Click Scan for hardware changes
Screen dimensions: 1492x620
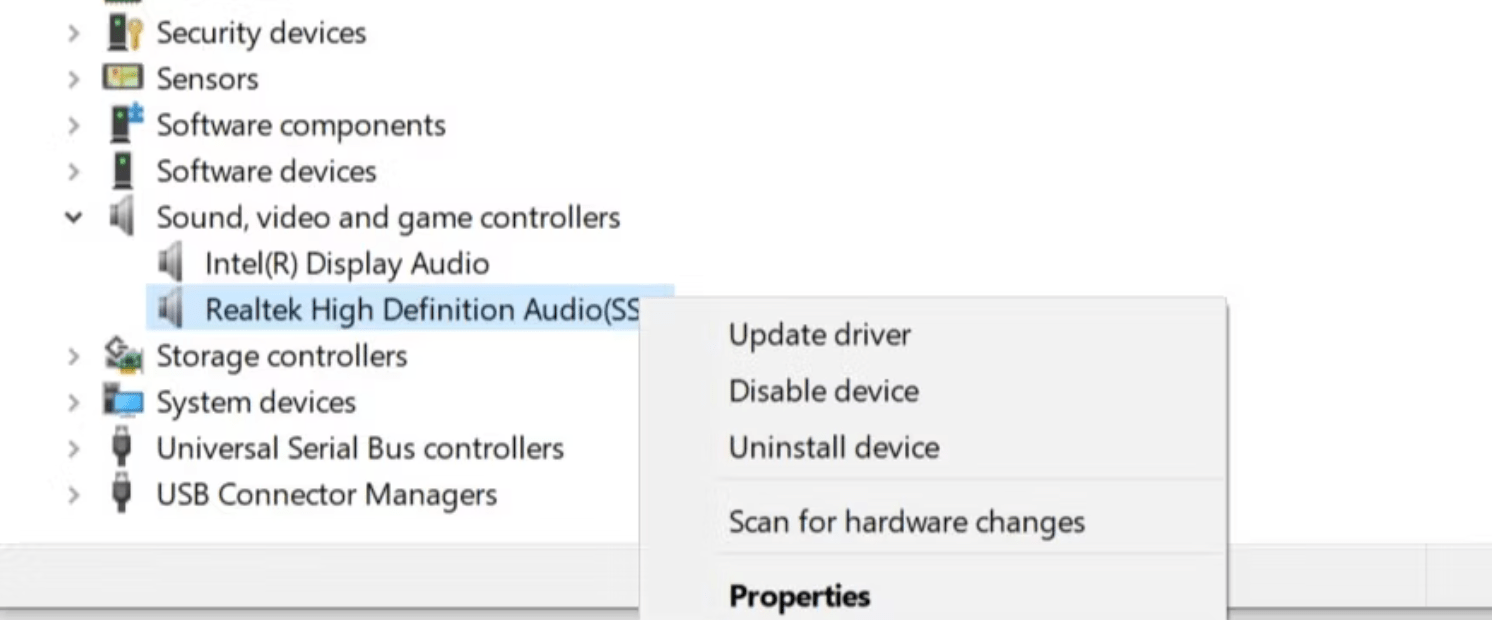tap(906, 521)
